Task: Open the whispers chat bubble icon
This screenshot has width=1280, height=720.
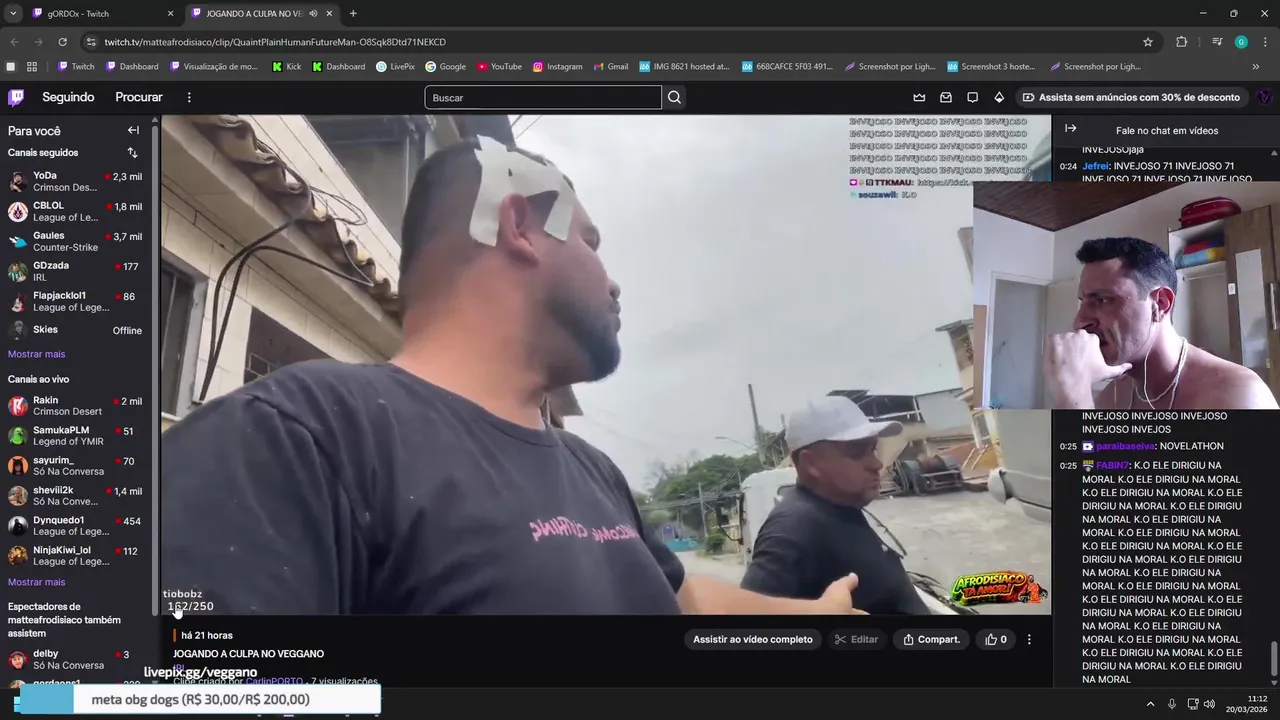Action: click(x=972, y=97)
